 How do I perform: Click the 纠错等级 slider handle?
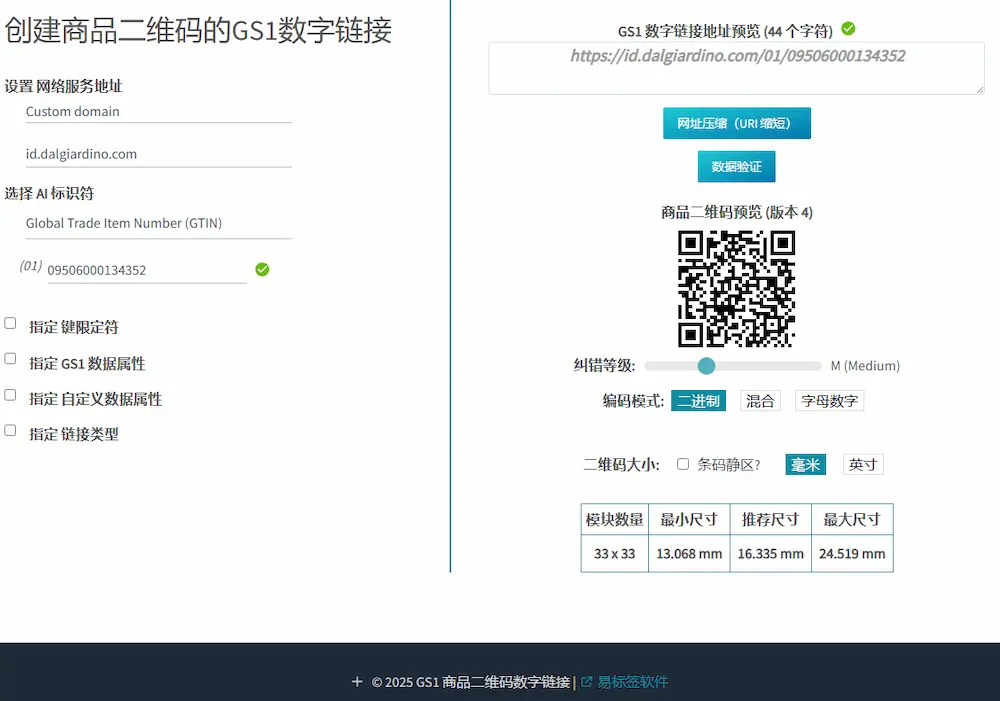point(706,366)
